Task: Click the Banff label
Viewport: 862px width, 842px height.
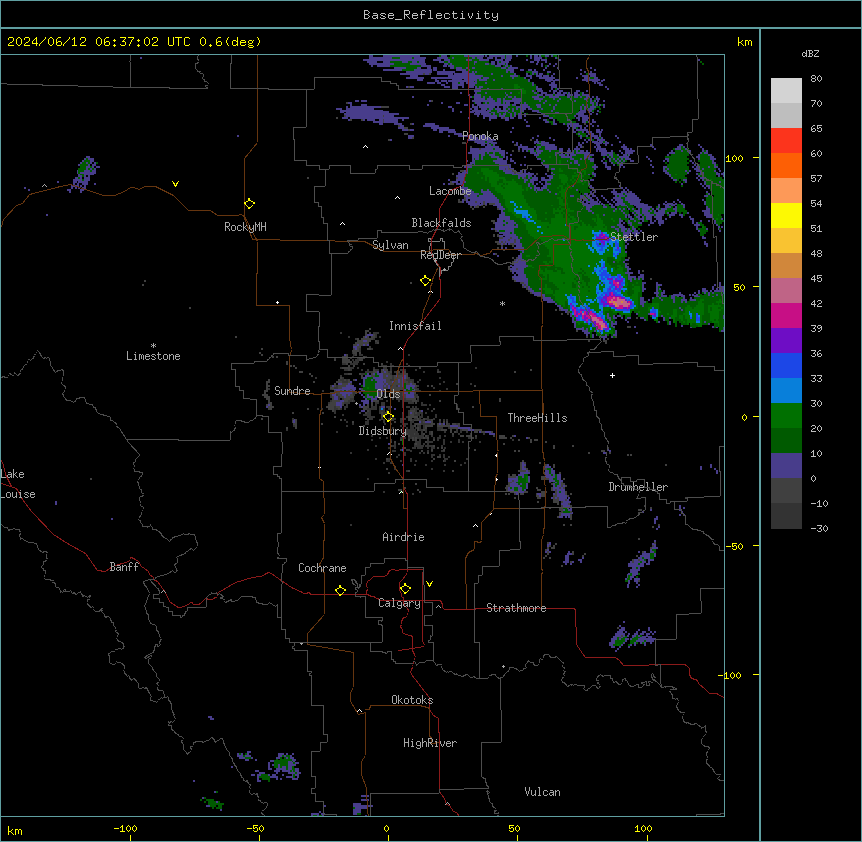Action: click(124, 567)
